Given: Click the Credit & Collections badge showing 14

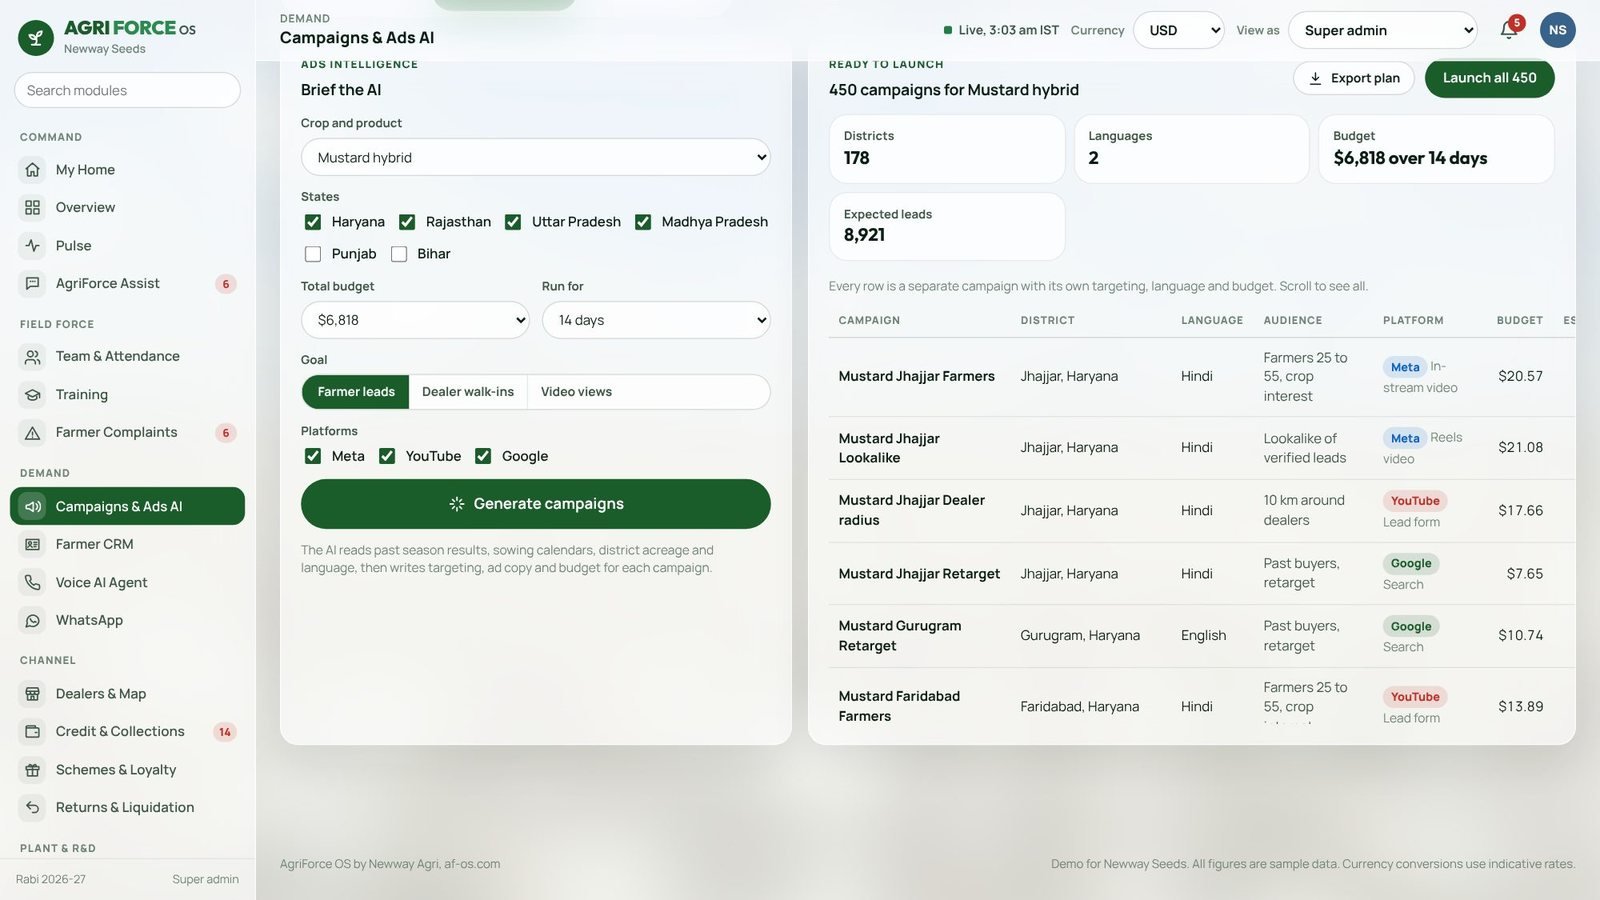Looking at the screenshot, I should point(225,732).
